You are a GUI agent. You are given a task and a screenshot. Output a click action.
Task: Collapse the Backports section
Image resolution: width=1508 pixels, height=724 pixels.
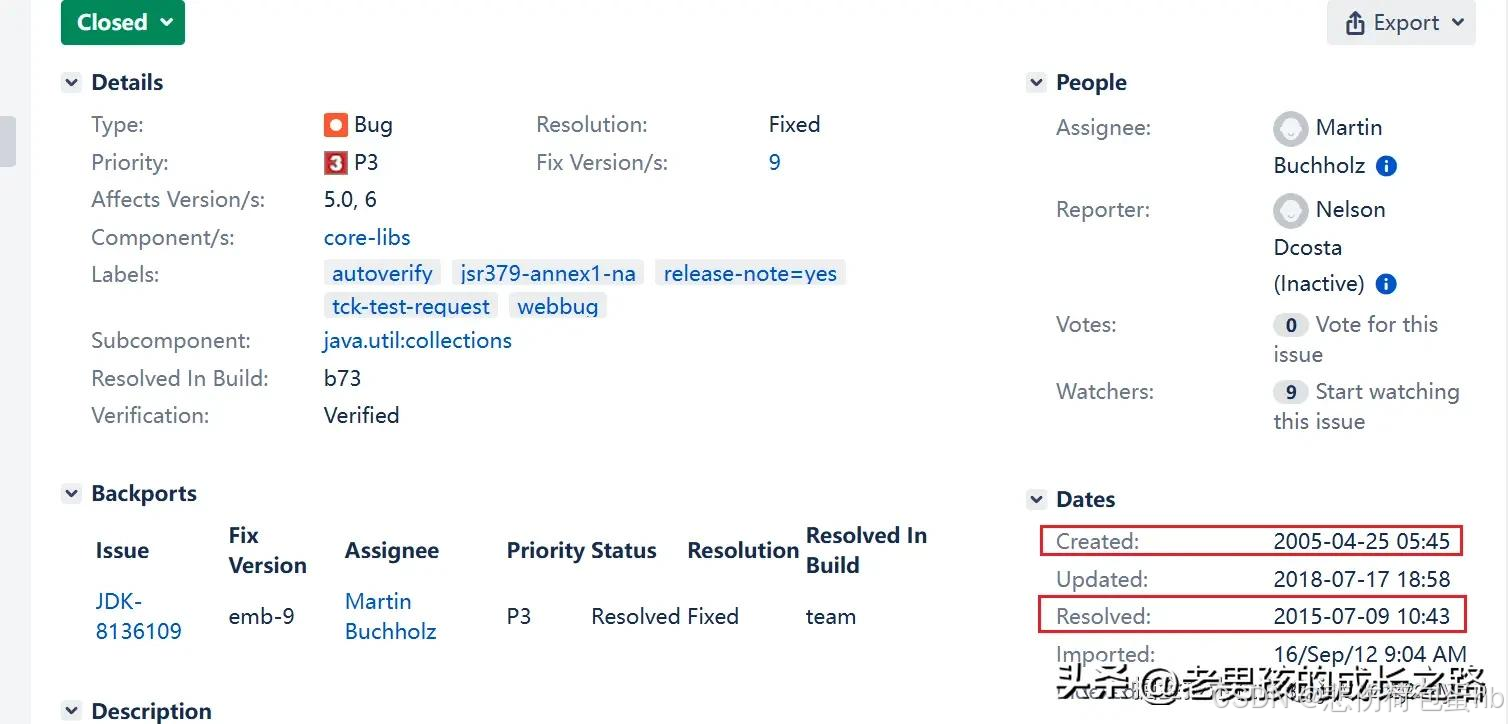70,493
